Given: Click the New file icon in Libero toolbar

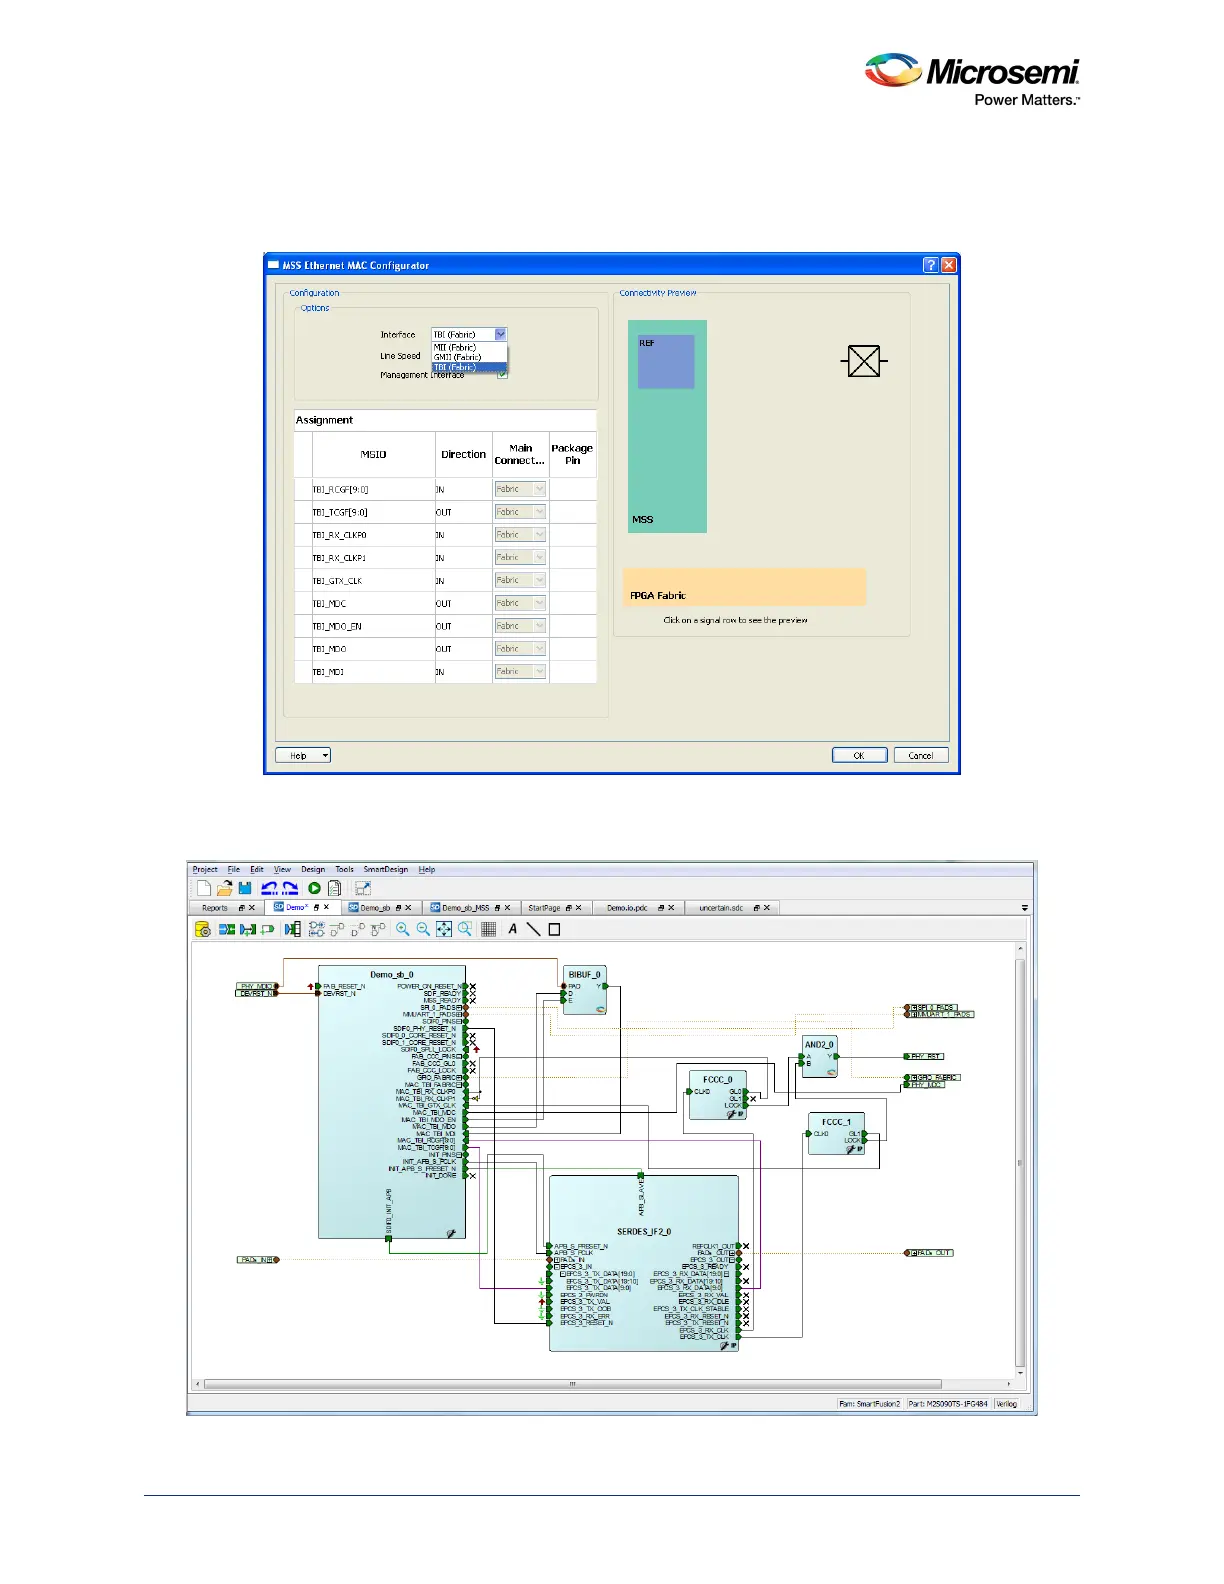Looking at the screenshot, I should [204, 888].
